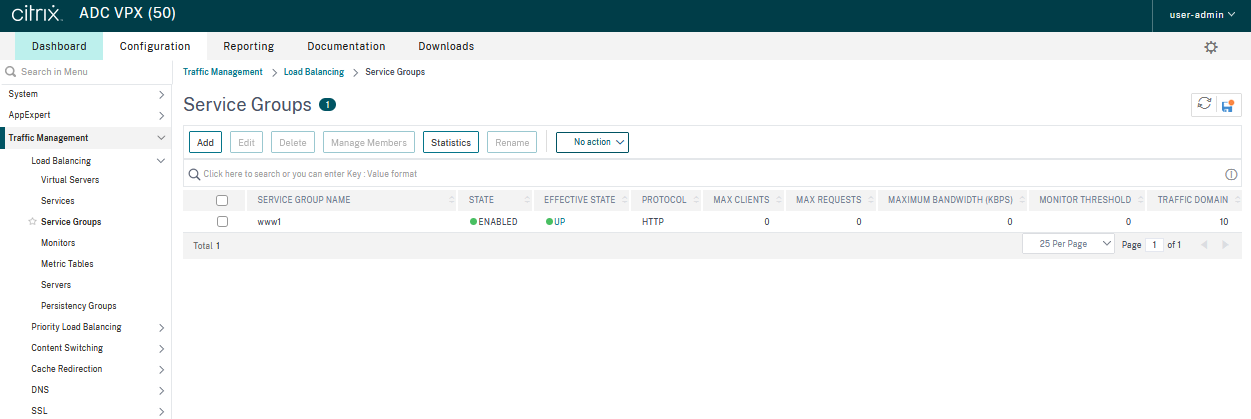The height and width of the screenshot is (419, 1251).
Task: Click the Rename button
Action: [x=512, y=142]
